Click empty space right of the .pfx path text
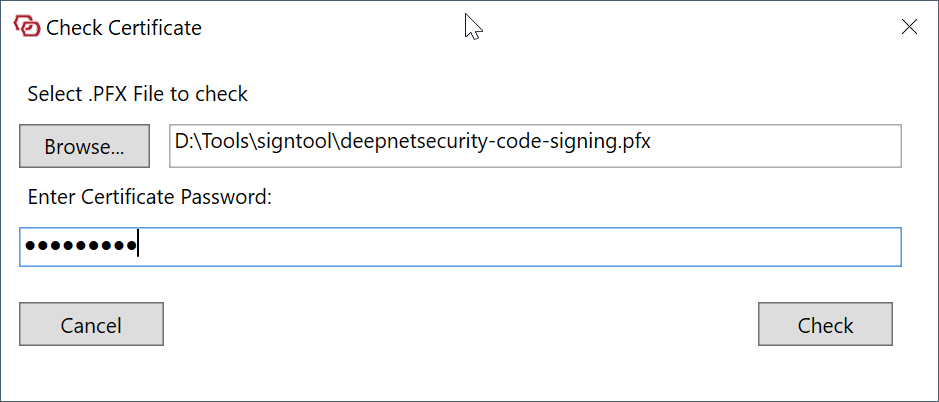 pos(780,146)
